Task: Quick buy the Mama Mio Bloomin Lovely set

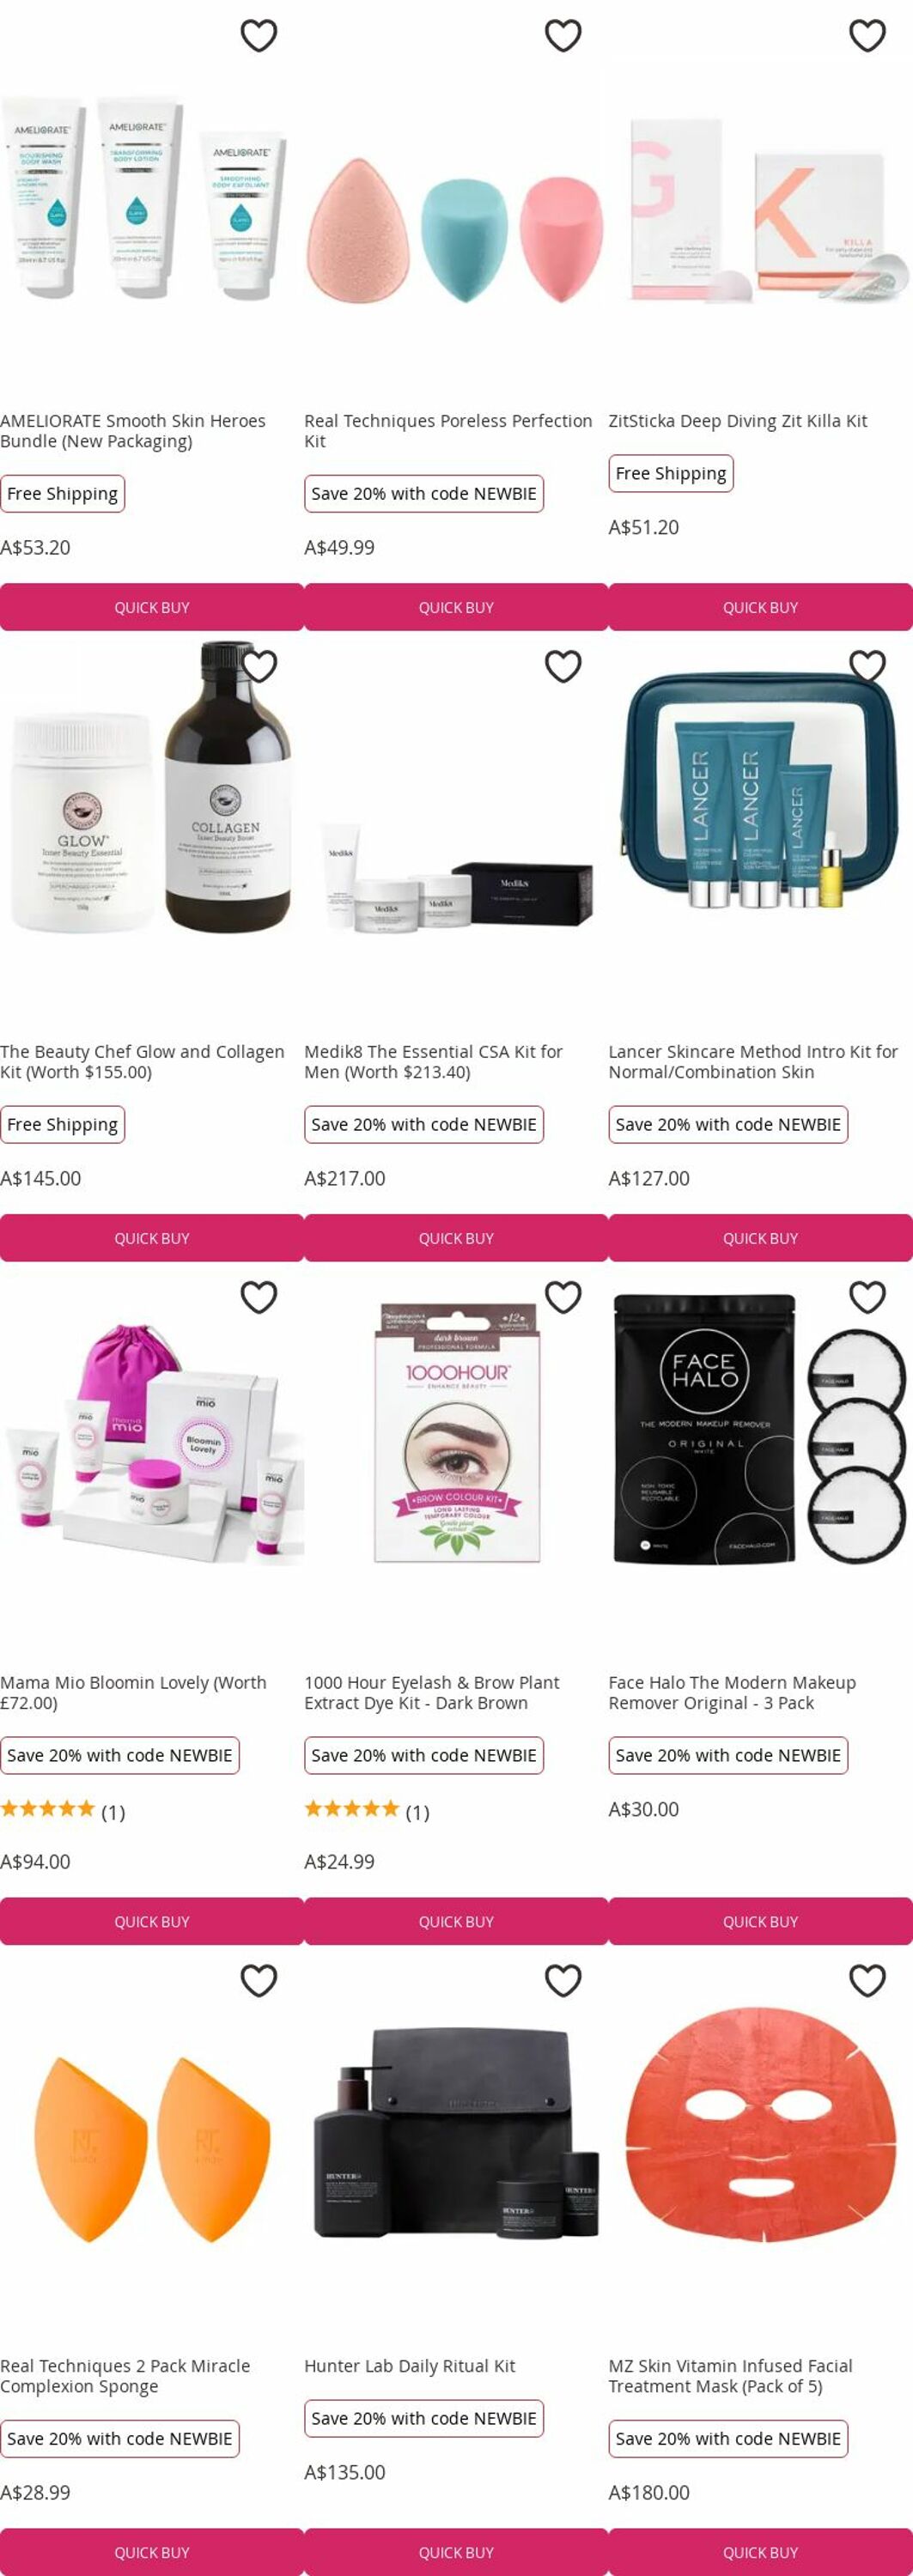Action: coord(152,1921)
